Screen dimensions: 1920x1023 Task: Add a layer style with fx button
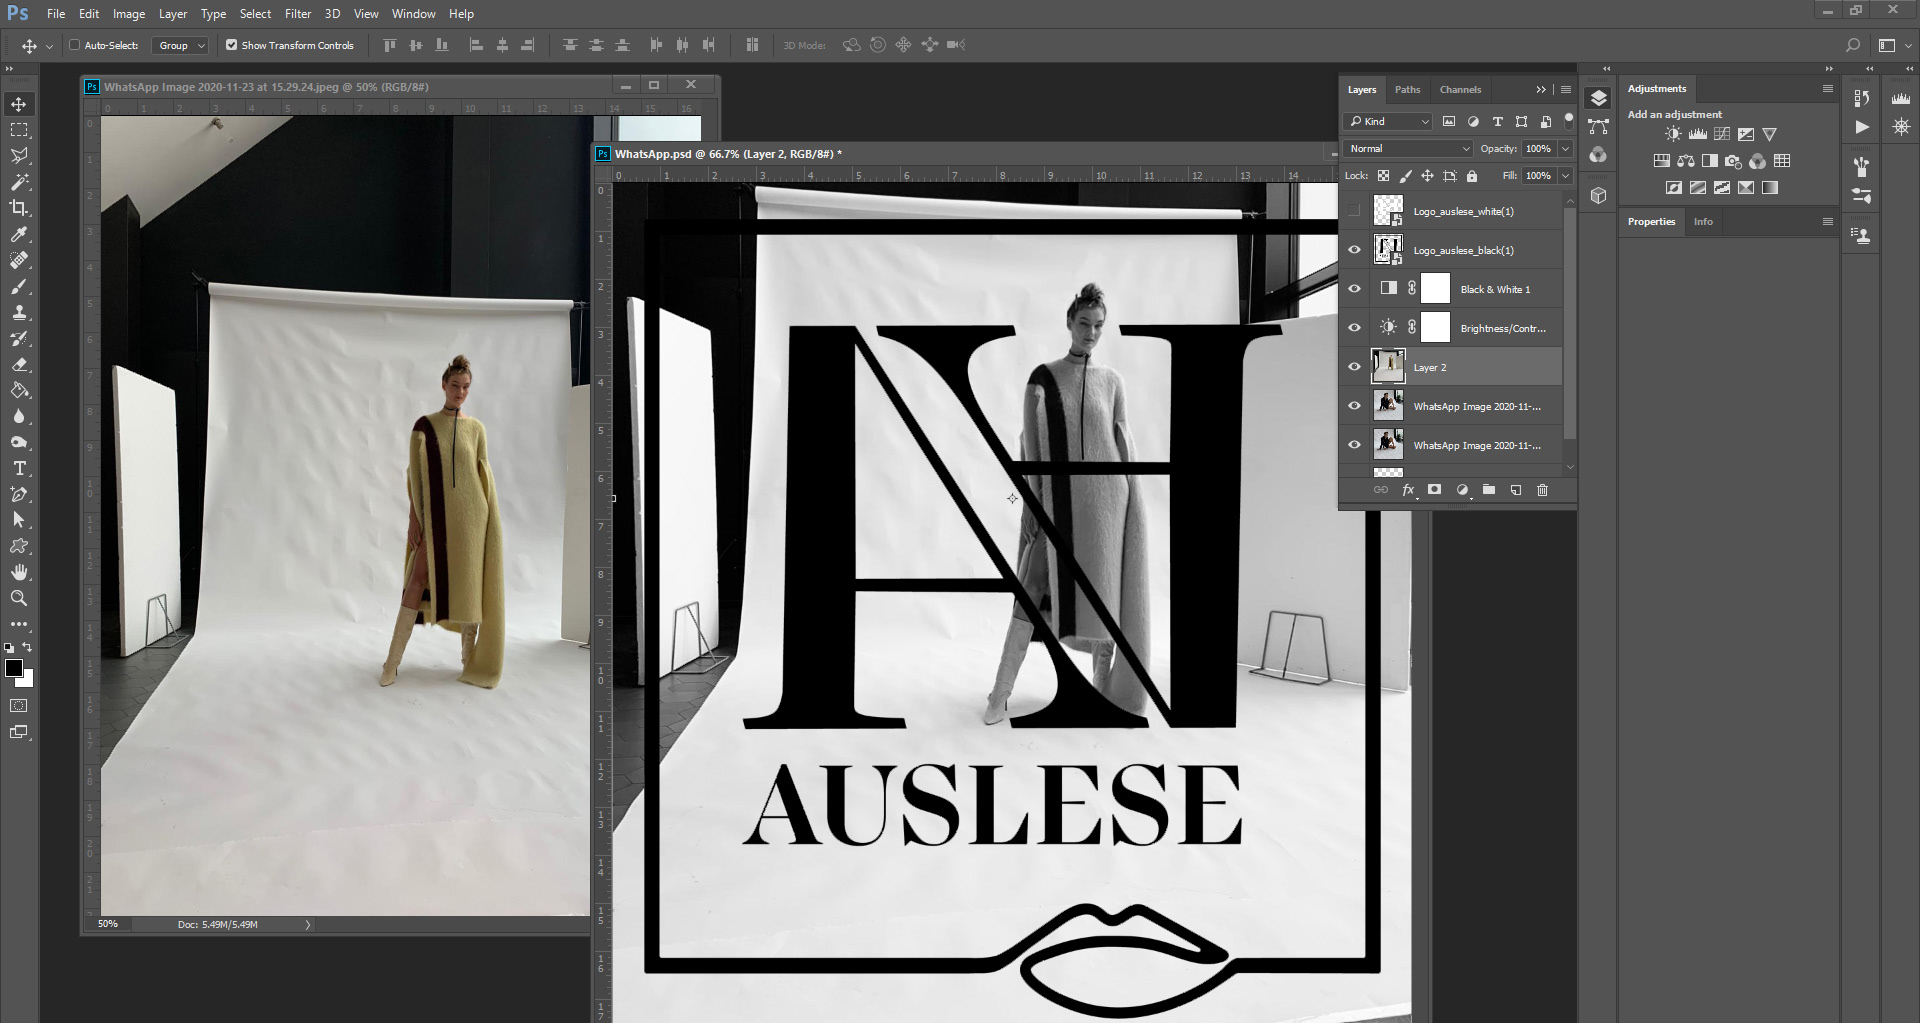click(1408, 490)
